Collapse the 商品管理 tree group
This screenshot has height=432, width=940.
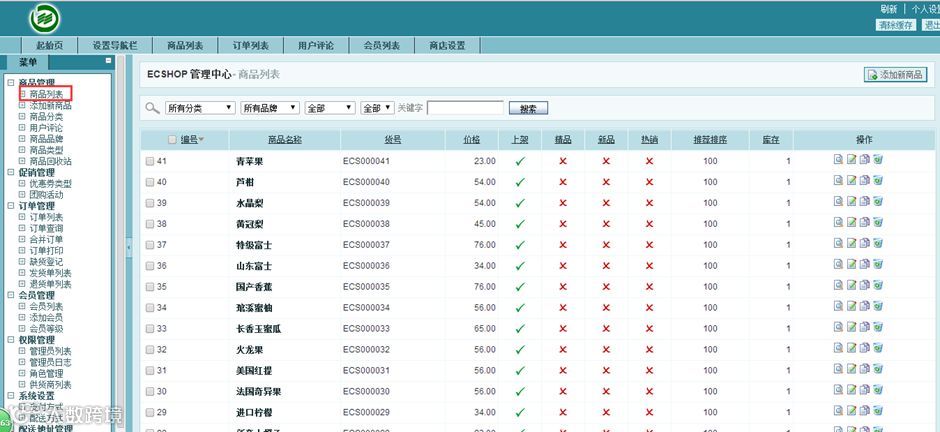click(11, 82)
